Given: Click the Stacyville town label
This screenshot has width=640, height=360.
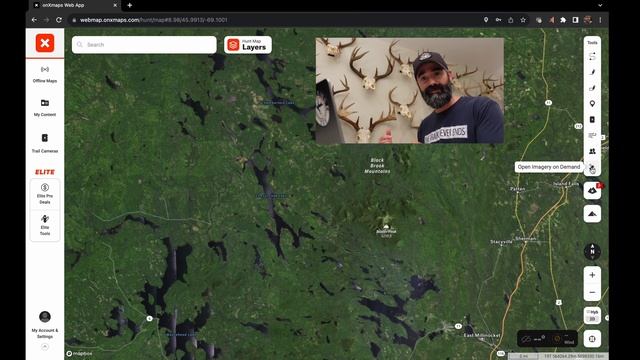Looking at the screenshot, I should coord(501,242).
